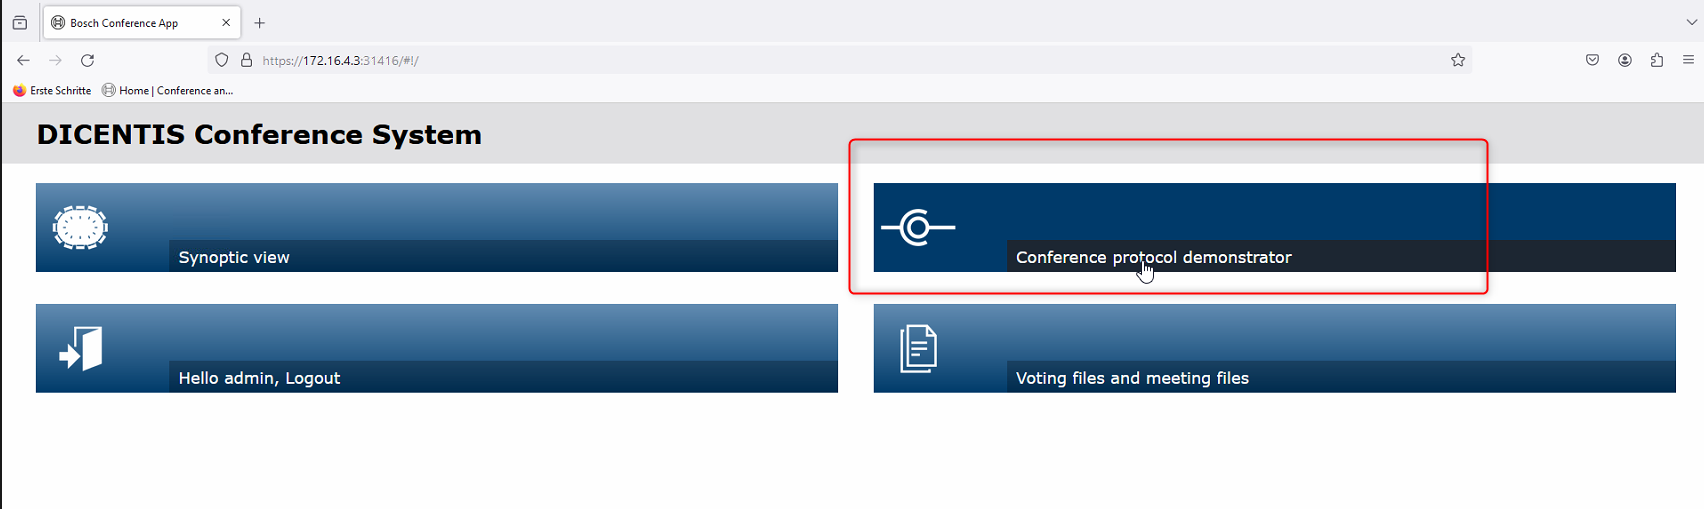The width and height of the screenshot is (1704, 509).
Task: Click "Hello admin, Logout" label
Action: pyautogui.click(x=259, y=378)
